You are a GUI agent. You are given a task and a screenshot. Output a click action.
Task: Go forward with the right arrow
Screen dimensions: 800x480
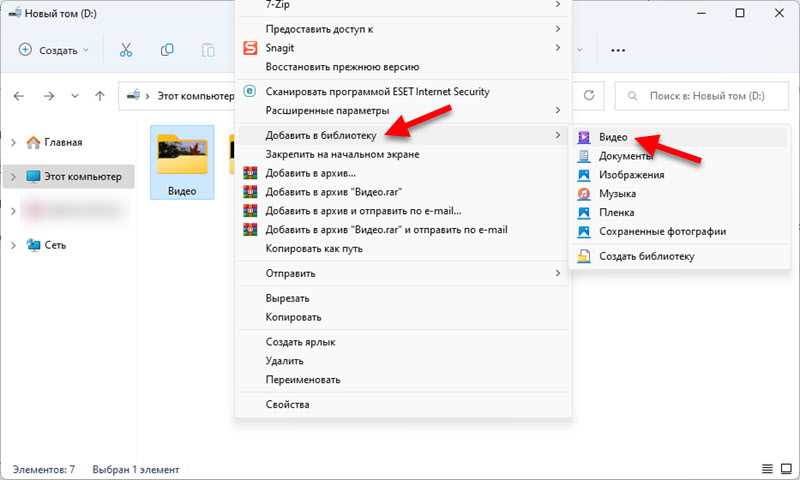click(49, 96)
